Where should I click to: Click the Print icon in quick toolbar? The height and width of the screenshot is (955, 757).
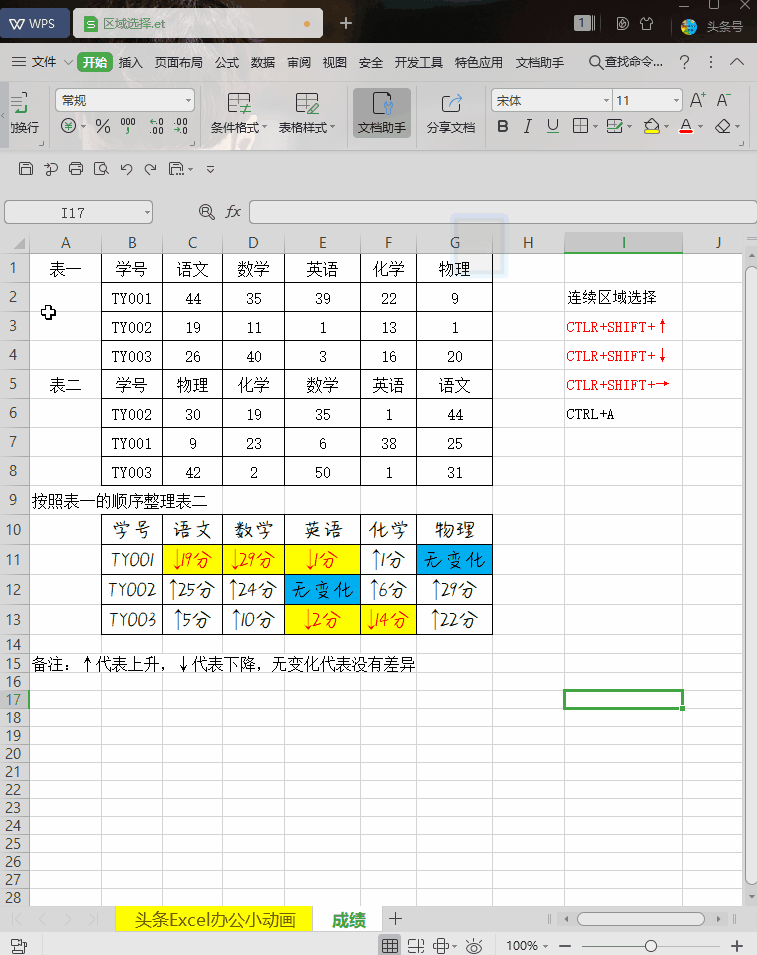pyautogui.click(x=76, y=169)
